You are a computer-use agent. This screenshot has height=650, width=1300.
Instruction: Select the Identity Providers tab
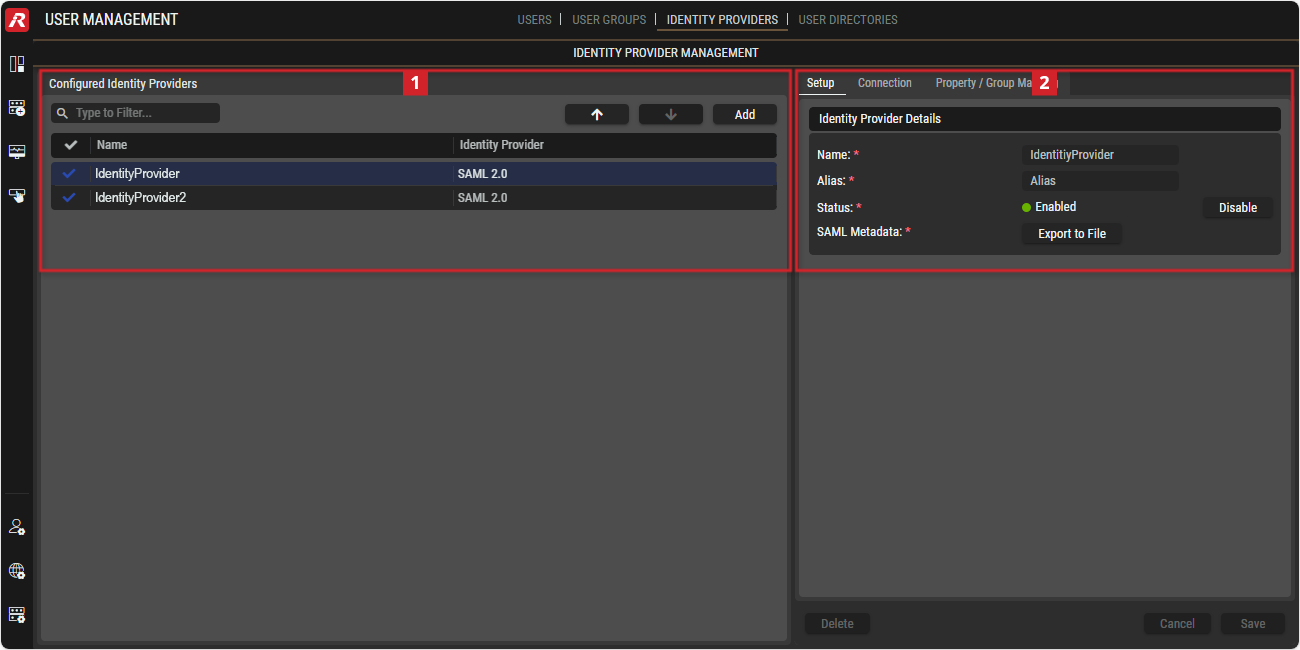(x=722, y=20)
